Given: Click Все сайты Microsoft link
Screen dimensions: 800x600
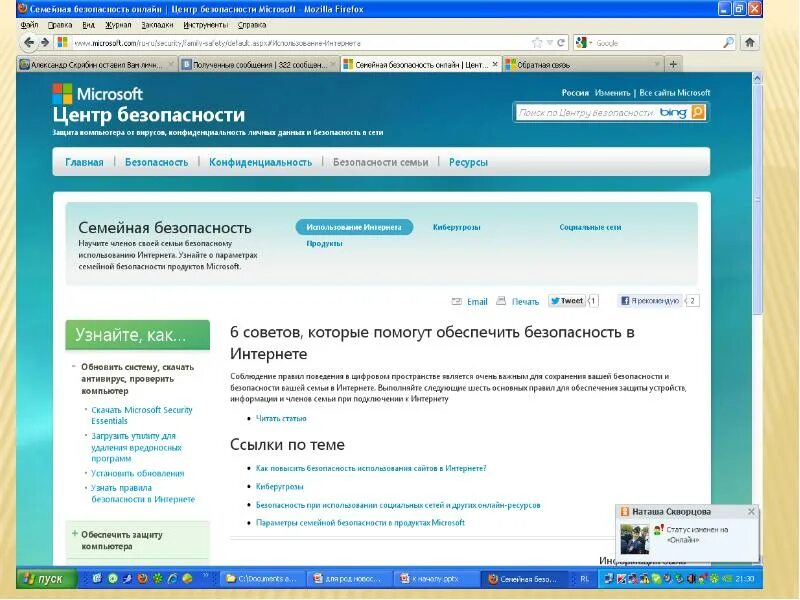Looking at the screenshot, I should click(x=674, y=93).
